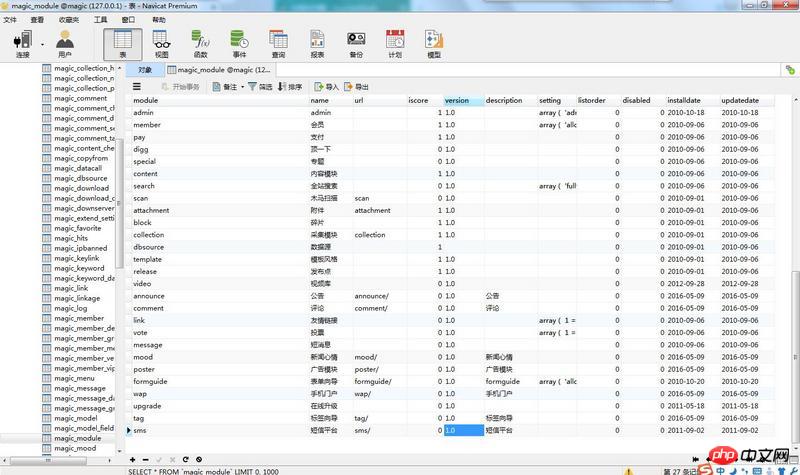Select magic_log in the table tree
Viewport: 800px width, 475px height.
point(70,308)
